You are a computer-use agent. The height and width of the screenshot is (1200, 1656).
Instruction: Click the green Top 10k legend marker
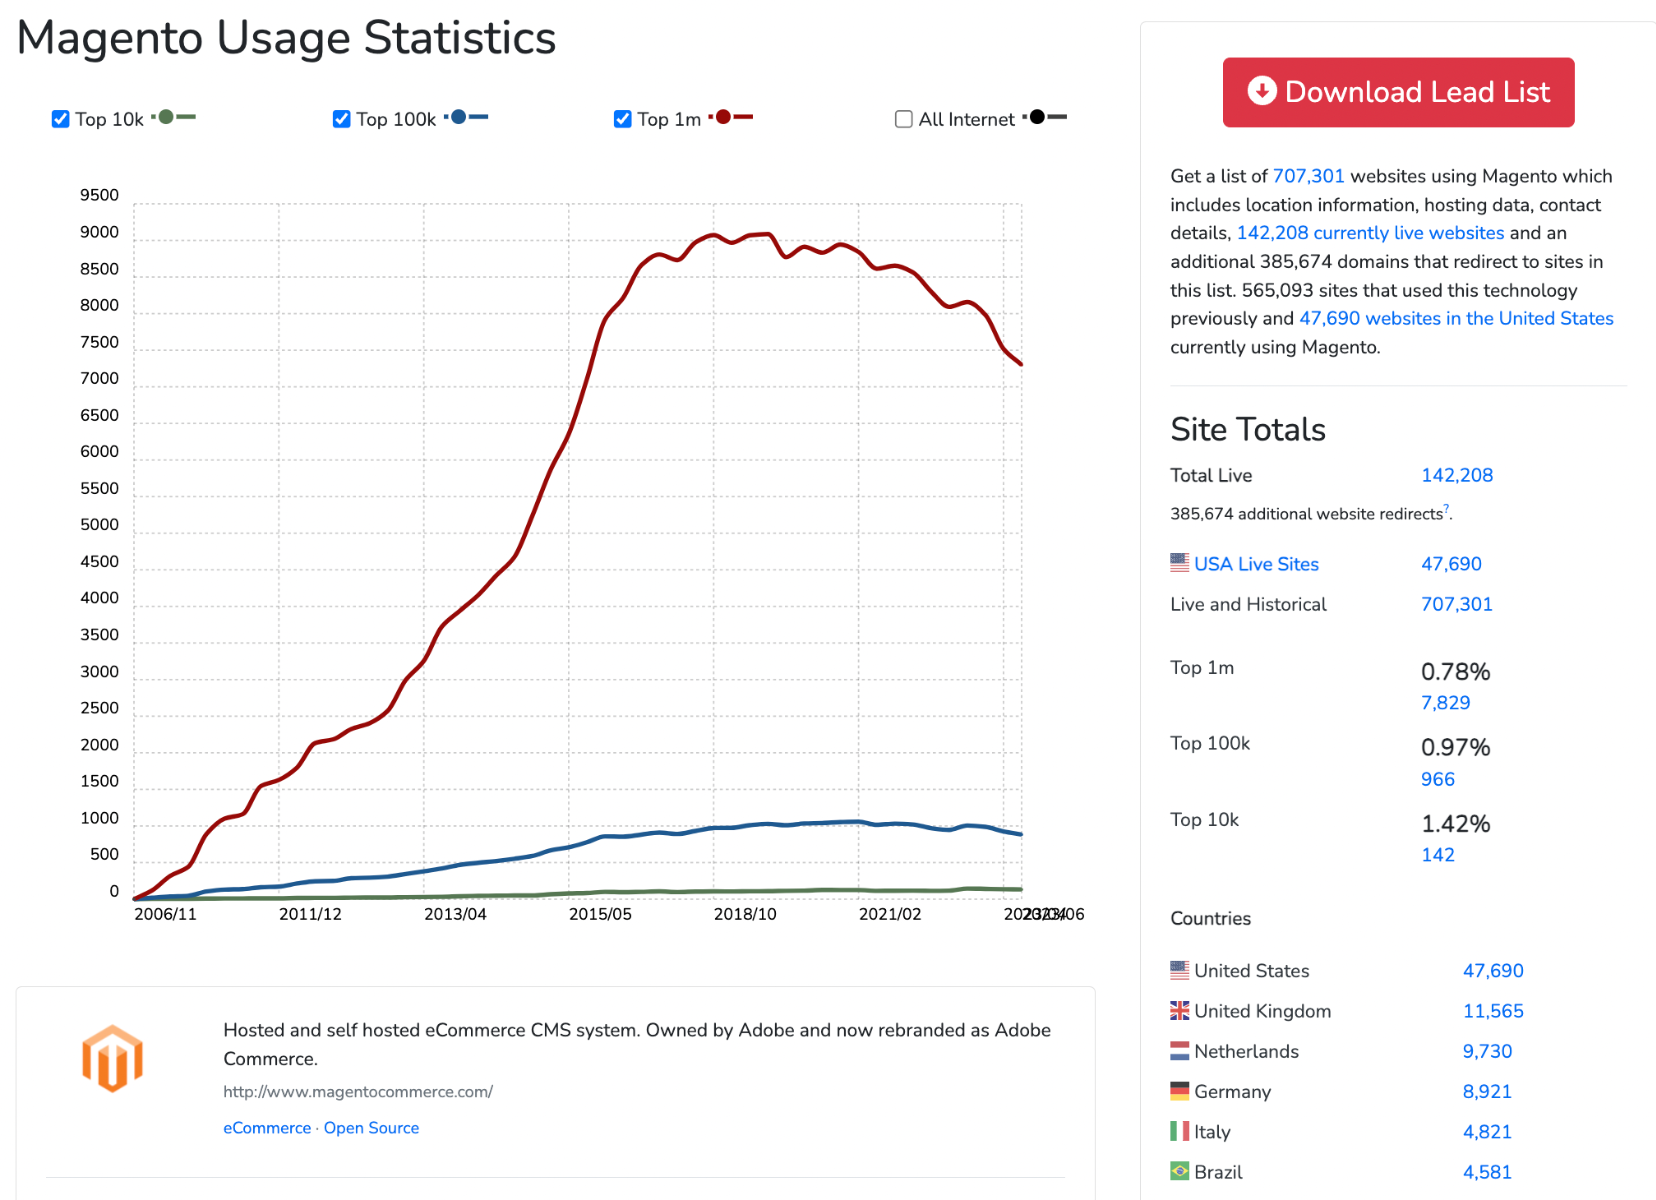coord(174,117)
